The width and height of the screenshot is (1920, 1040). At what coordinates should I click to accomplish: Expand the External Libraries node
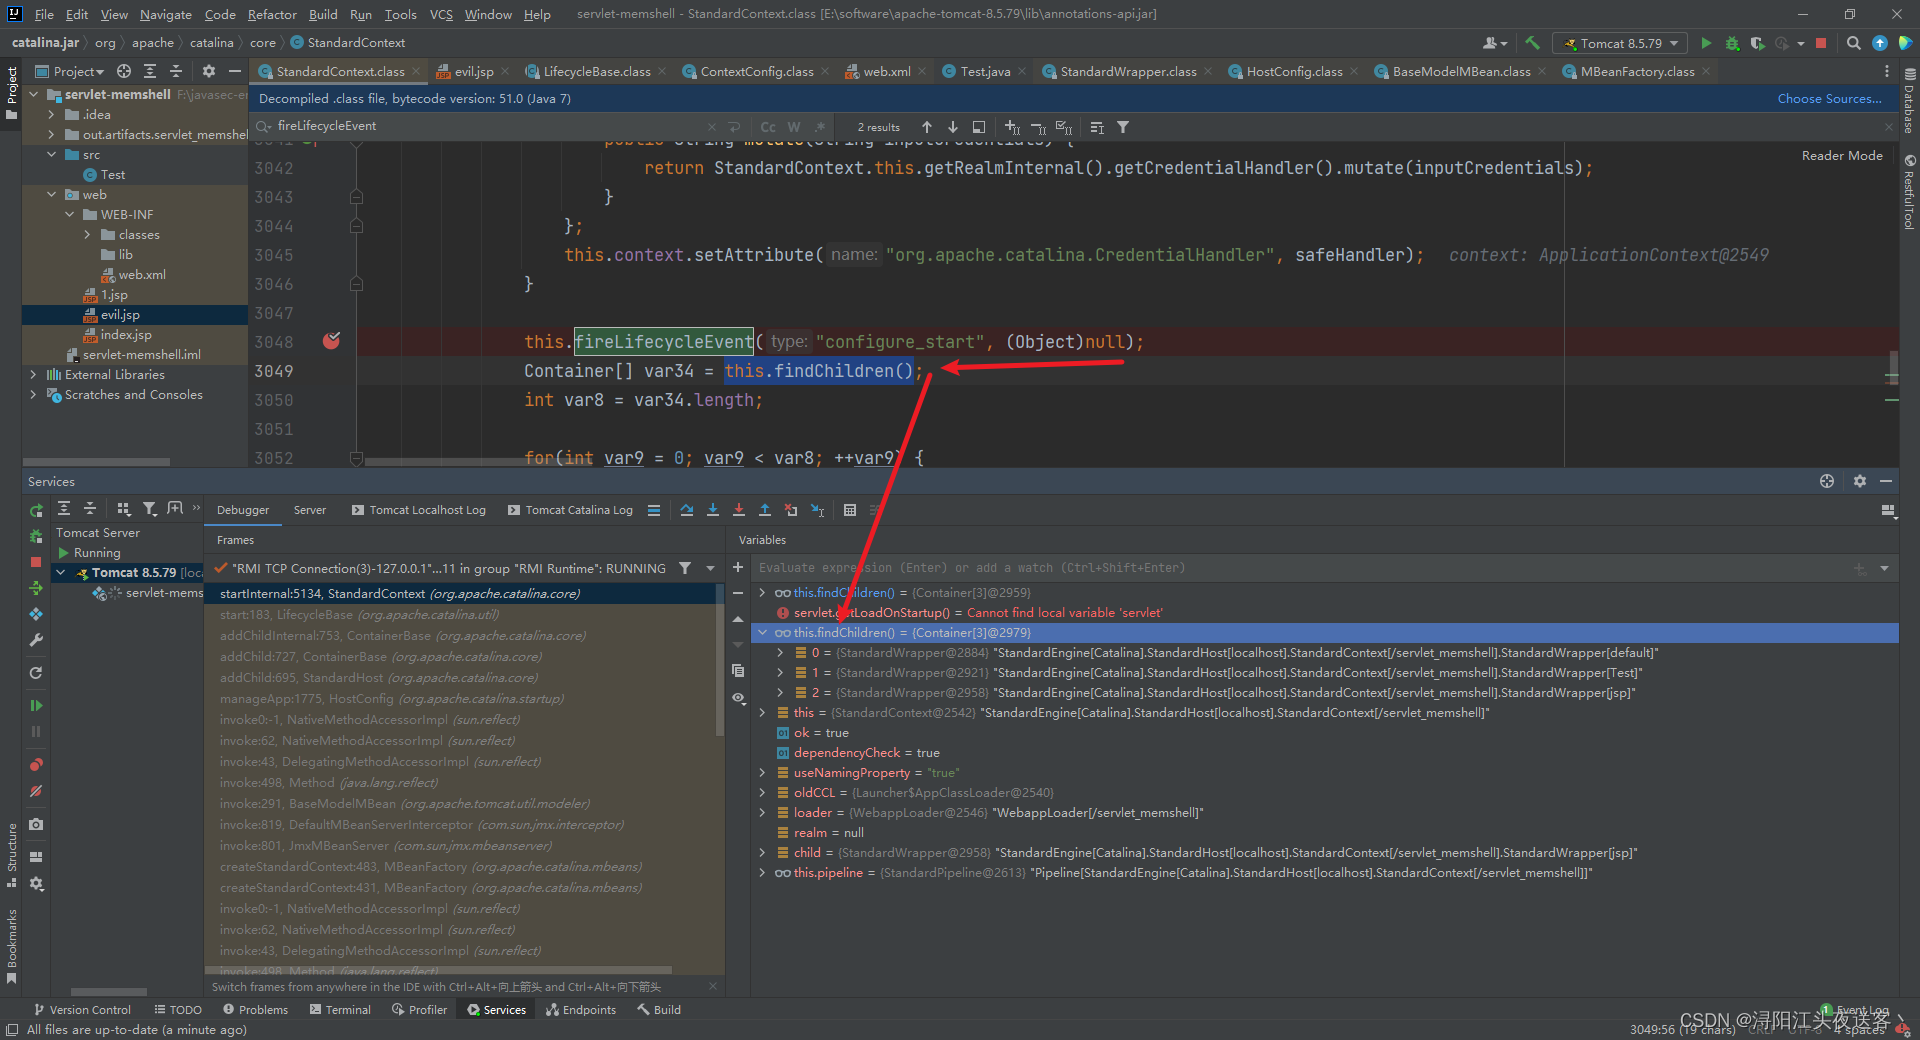point(34,375)
